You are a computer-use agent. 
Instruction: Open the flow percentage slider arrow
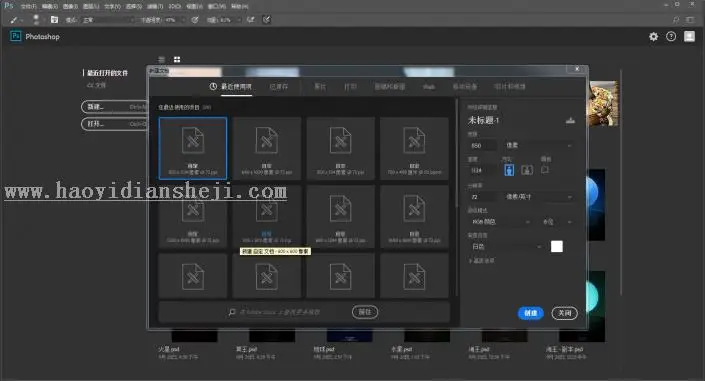[x=239, y=20]
